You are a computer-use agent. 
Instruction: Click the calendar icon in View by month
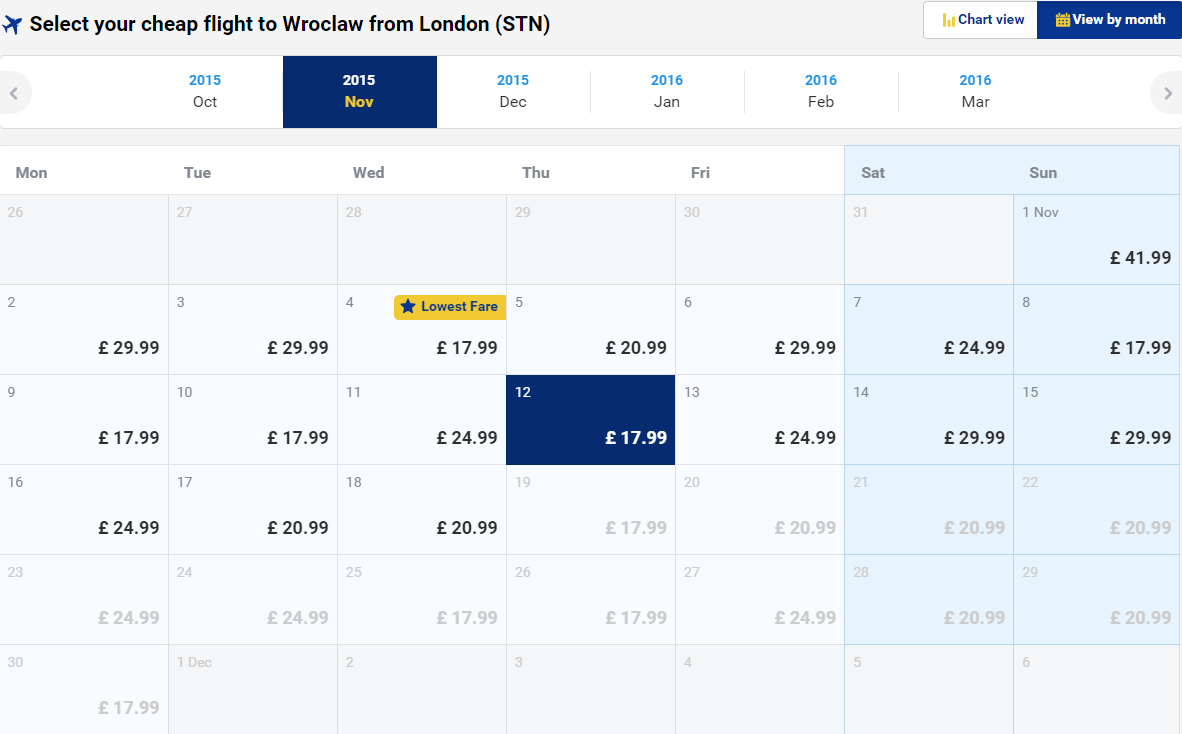coord(1062,20)
